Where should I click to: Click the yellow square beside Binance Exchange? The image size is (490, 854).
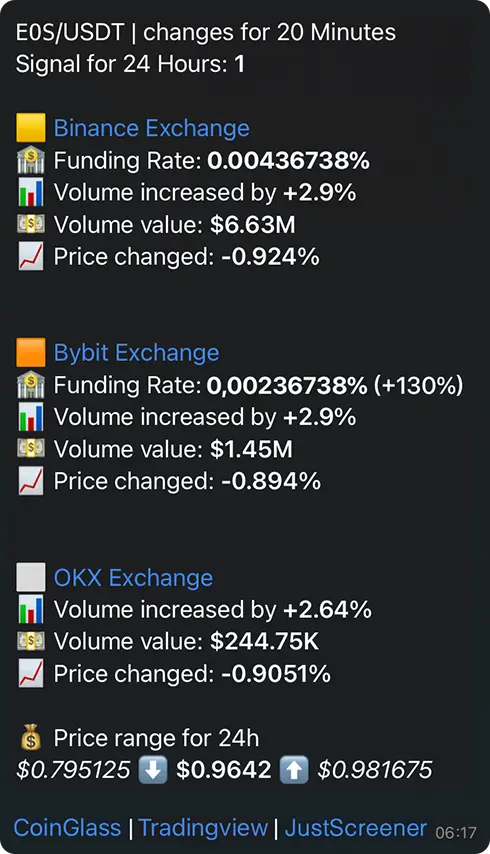tap(30, 128)
